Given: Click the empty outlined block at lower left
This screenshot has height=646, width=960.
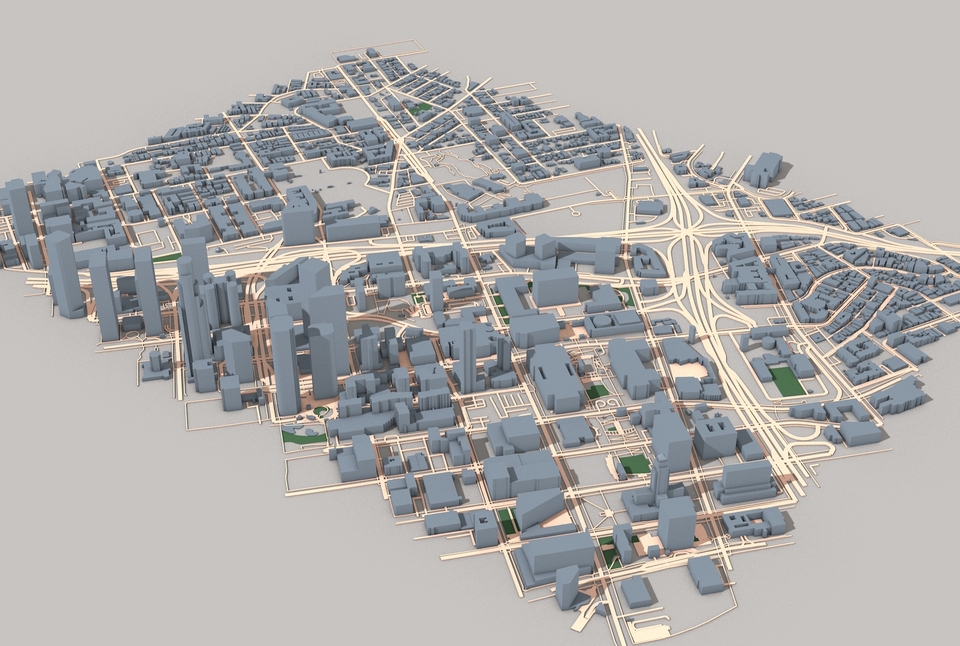Looking at the screenshot, I should [223, 416].
